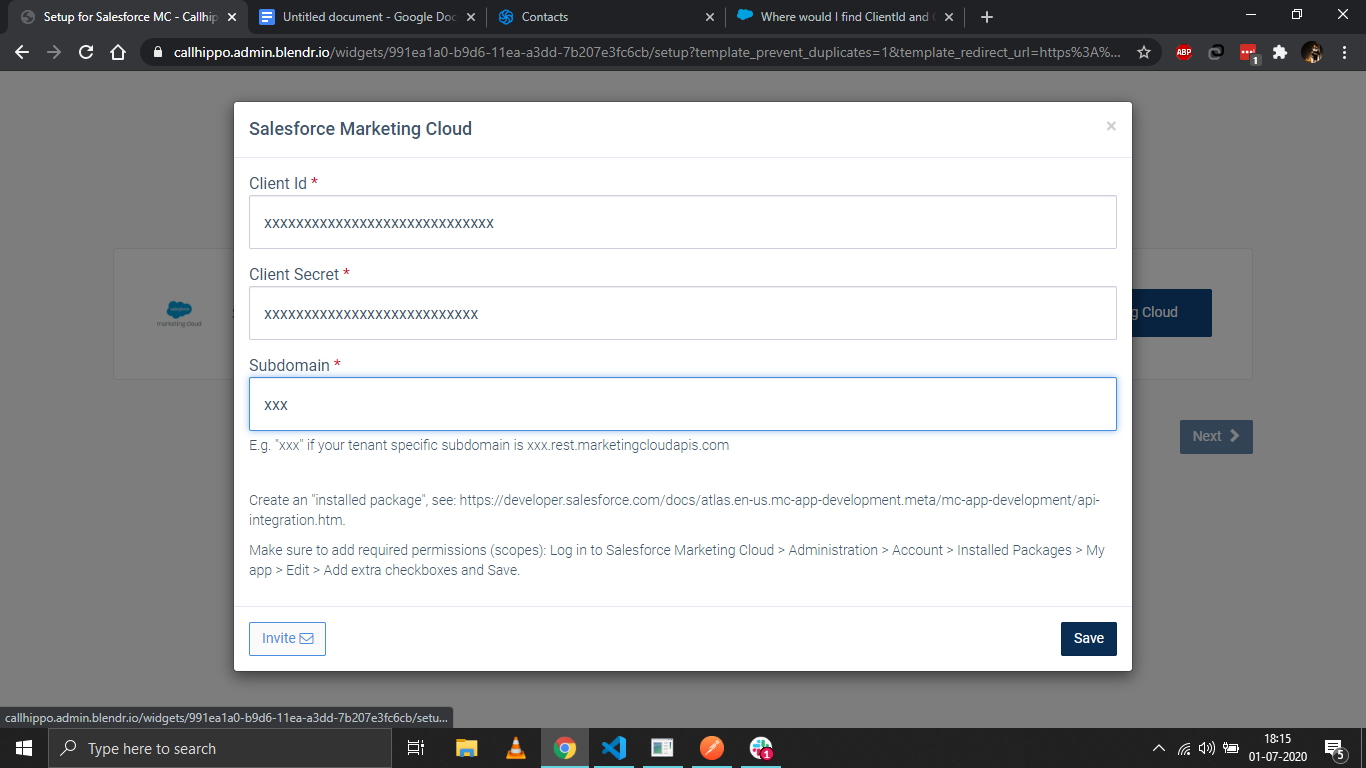
Task: Click the "Salesforce Marketing Cloud" dialog title
Action: 360,129
